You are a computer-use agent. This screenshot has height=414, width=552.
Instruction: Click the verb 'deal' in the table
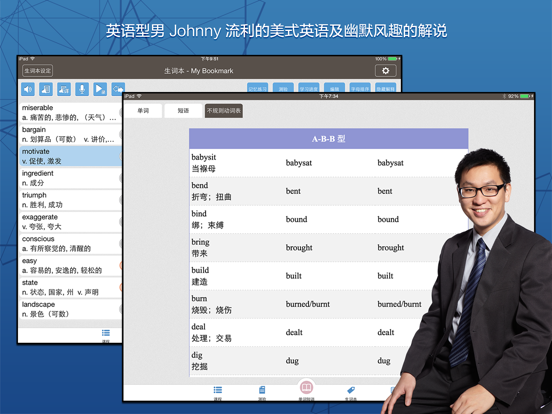pyautogui.click(x=198, y=327)
